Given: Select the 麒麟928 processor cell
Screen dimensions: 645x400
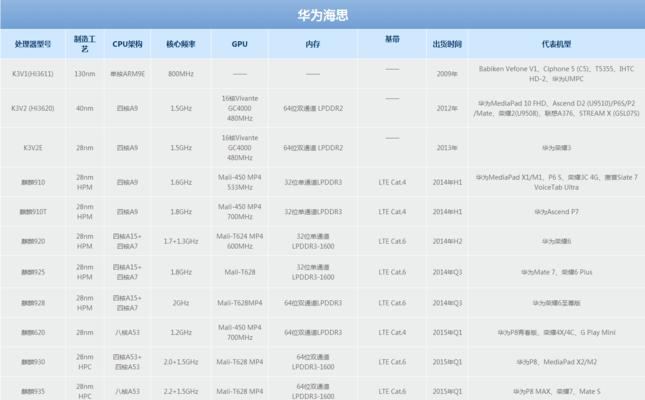Looking at the screenshot, I should tap(33, 303).
